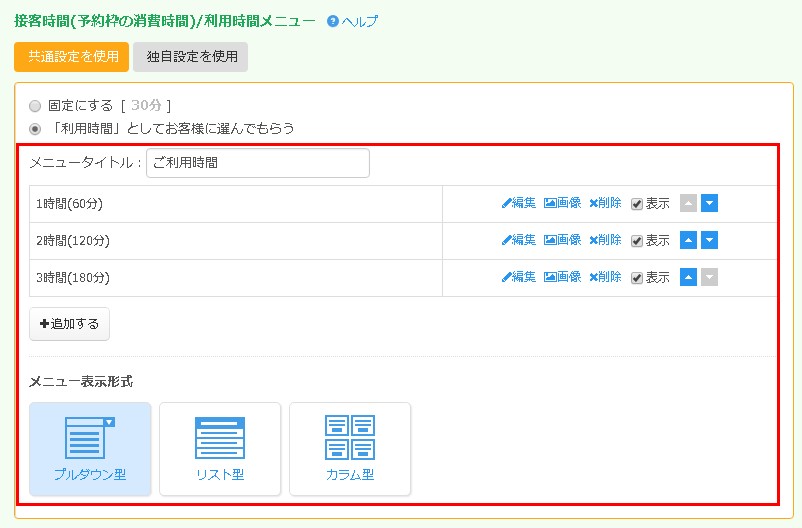Delete the 2時間(120分) entry
The width and height of the screenshot is (802, 528).
coord(606,240)
